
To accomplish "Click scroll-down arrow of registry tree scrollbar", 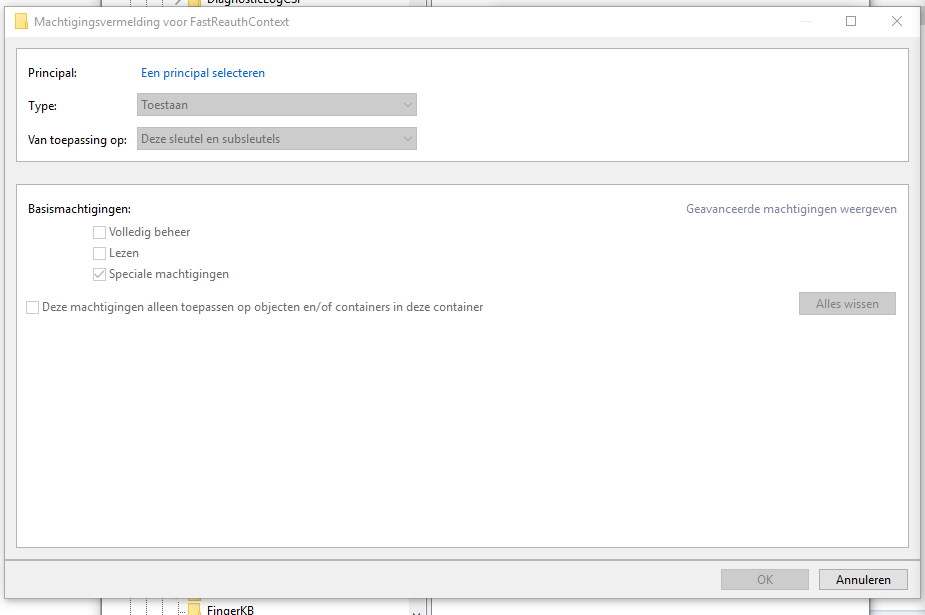I will 416,612.
